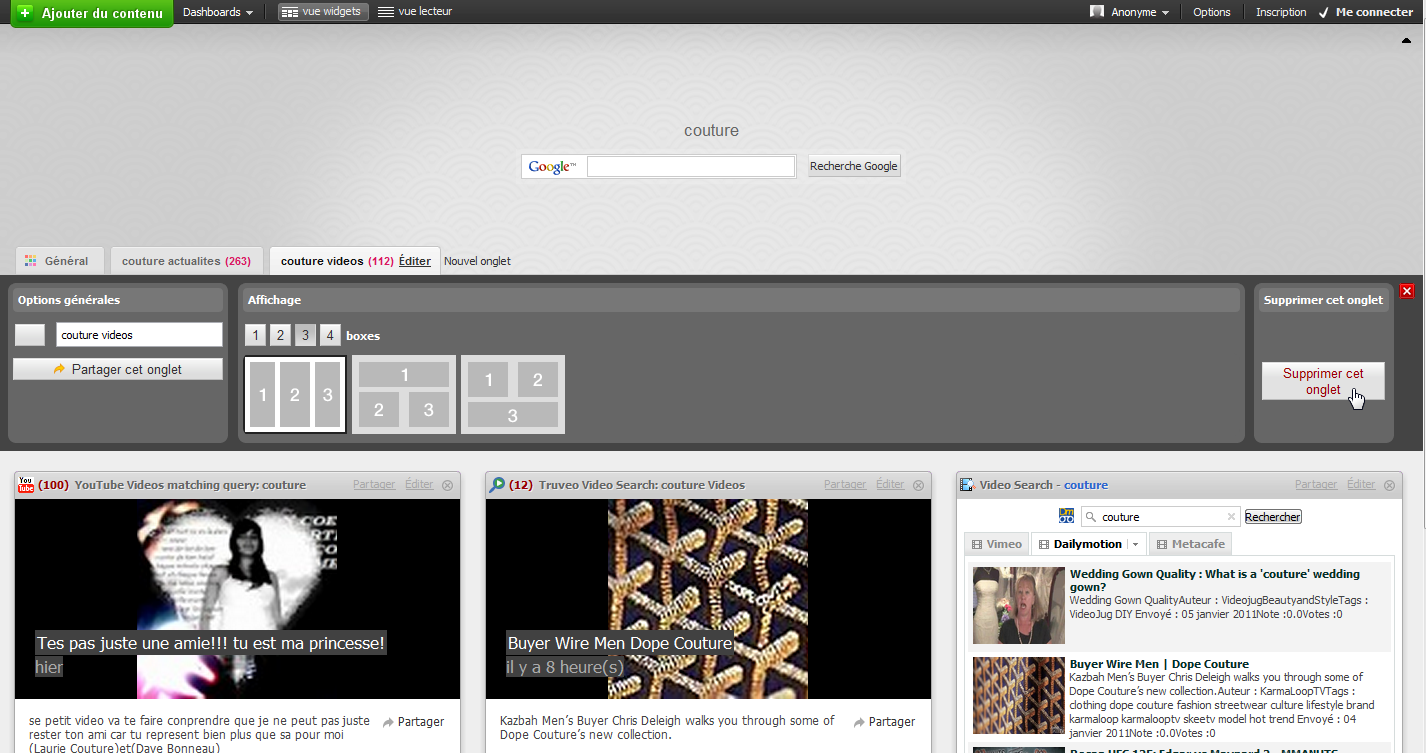Open the couture actualites tab
Image resolution: width=1426 pixels, height=753 pixels.
tap(187, 261)
